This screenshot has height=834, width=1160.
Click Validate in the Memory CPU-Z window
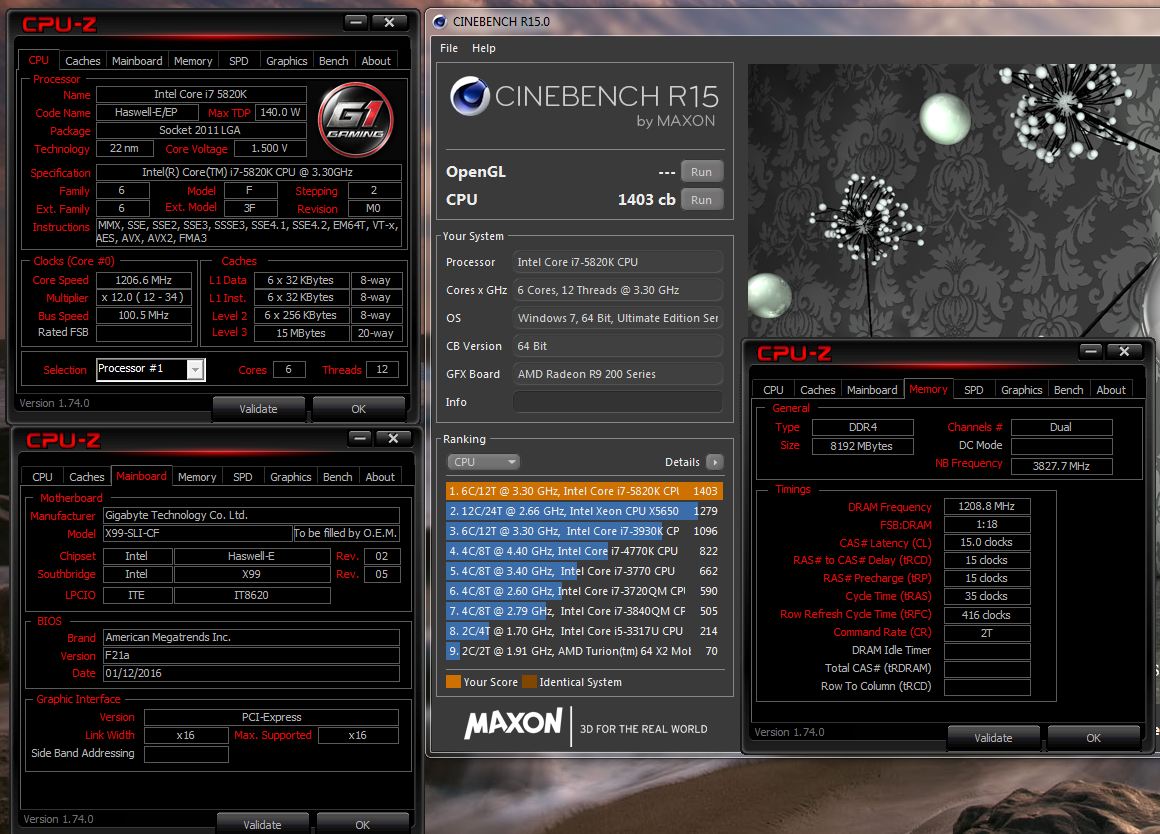tap(993, 737)
